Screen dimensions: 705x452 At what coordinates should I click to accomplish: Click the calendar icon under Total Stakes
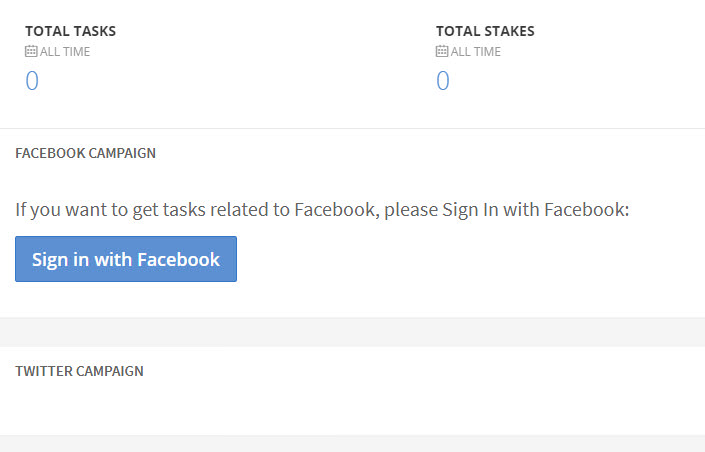442,51
